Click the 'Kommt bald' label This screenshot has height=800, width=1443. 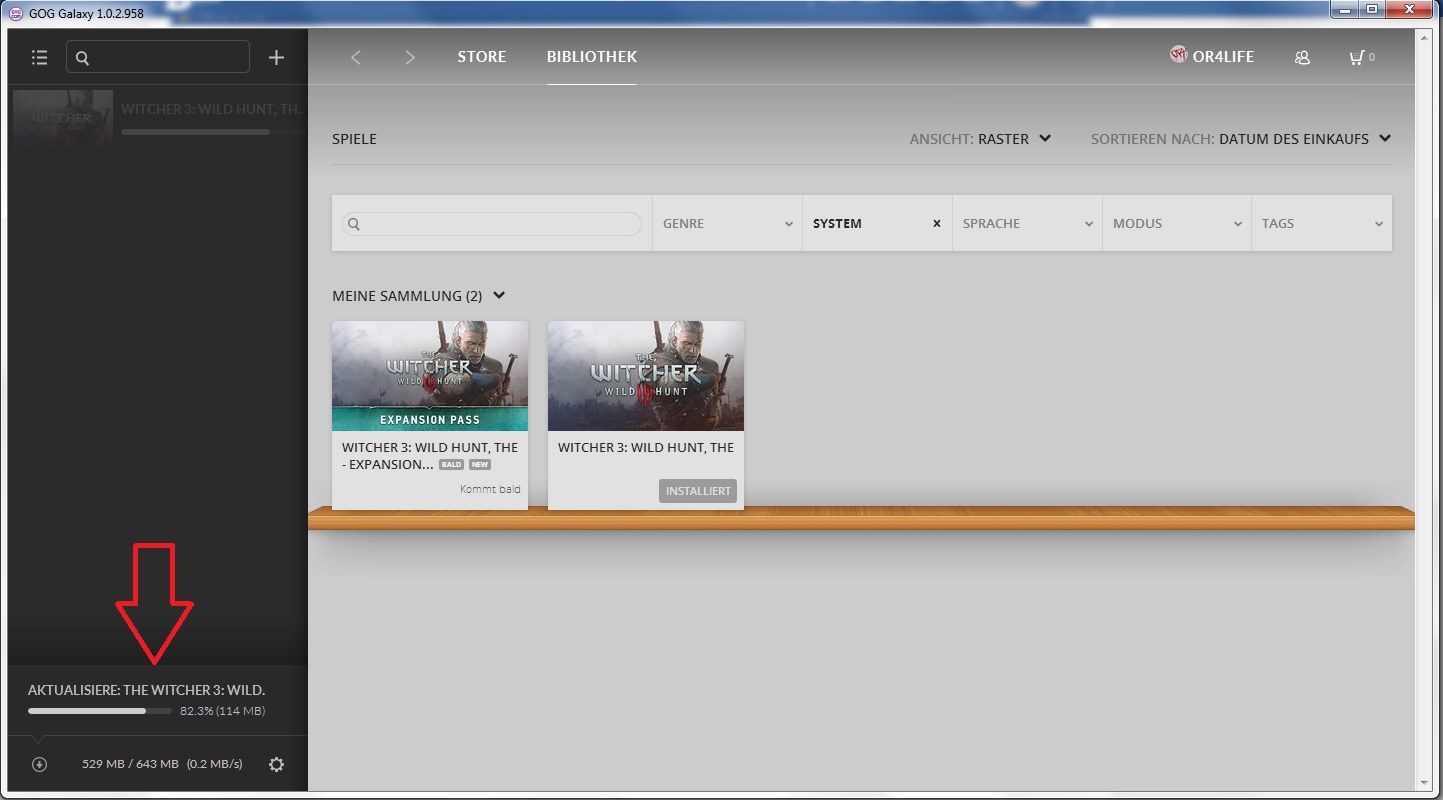click(x=490, y=489)
